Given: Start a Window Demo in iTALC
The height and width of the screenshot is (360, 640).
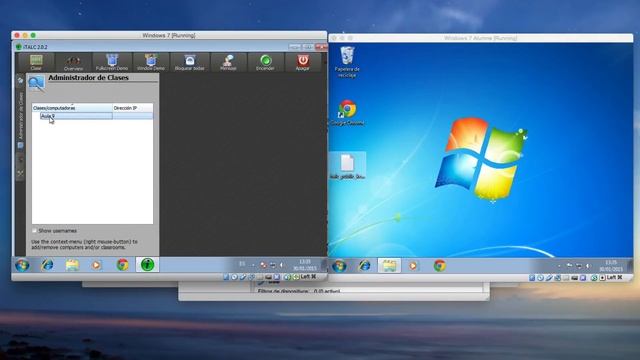Looking at the screenshot, I should (x=151, y=62).
